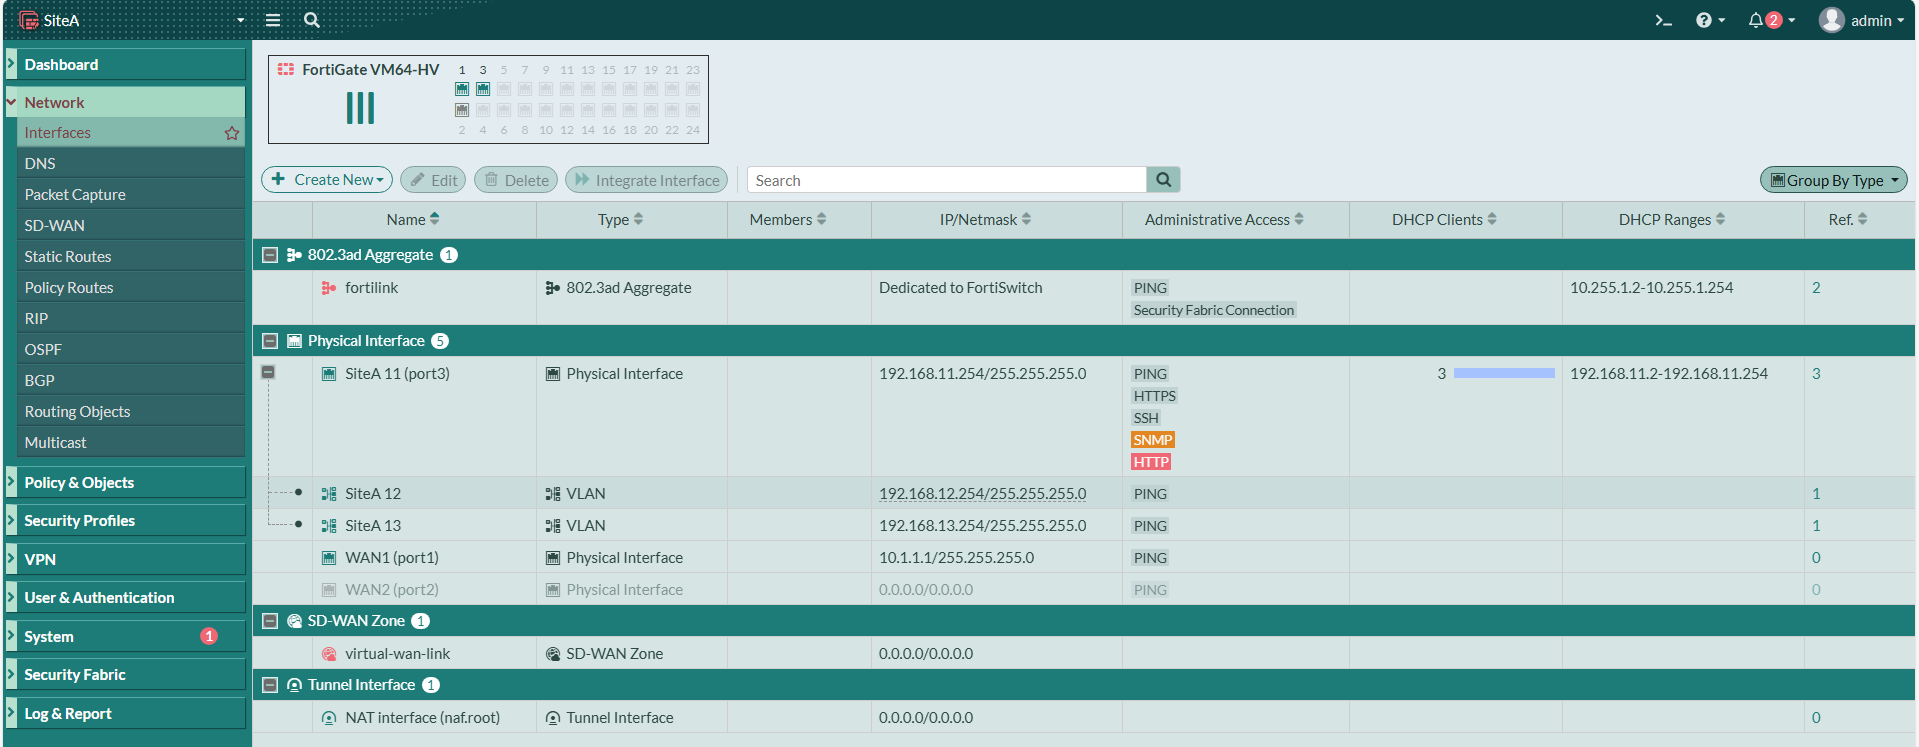Open Policy Routes
This screenshot has width=1919, height=747.
click(x=131, y=288)
